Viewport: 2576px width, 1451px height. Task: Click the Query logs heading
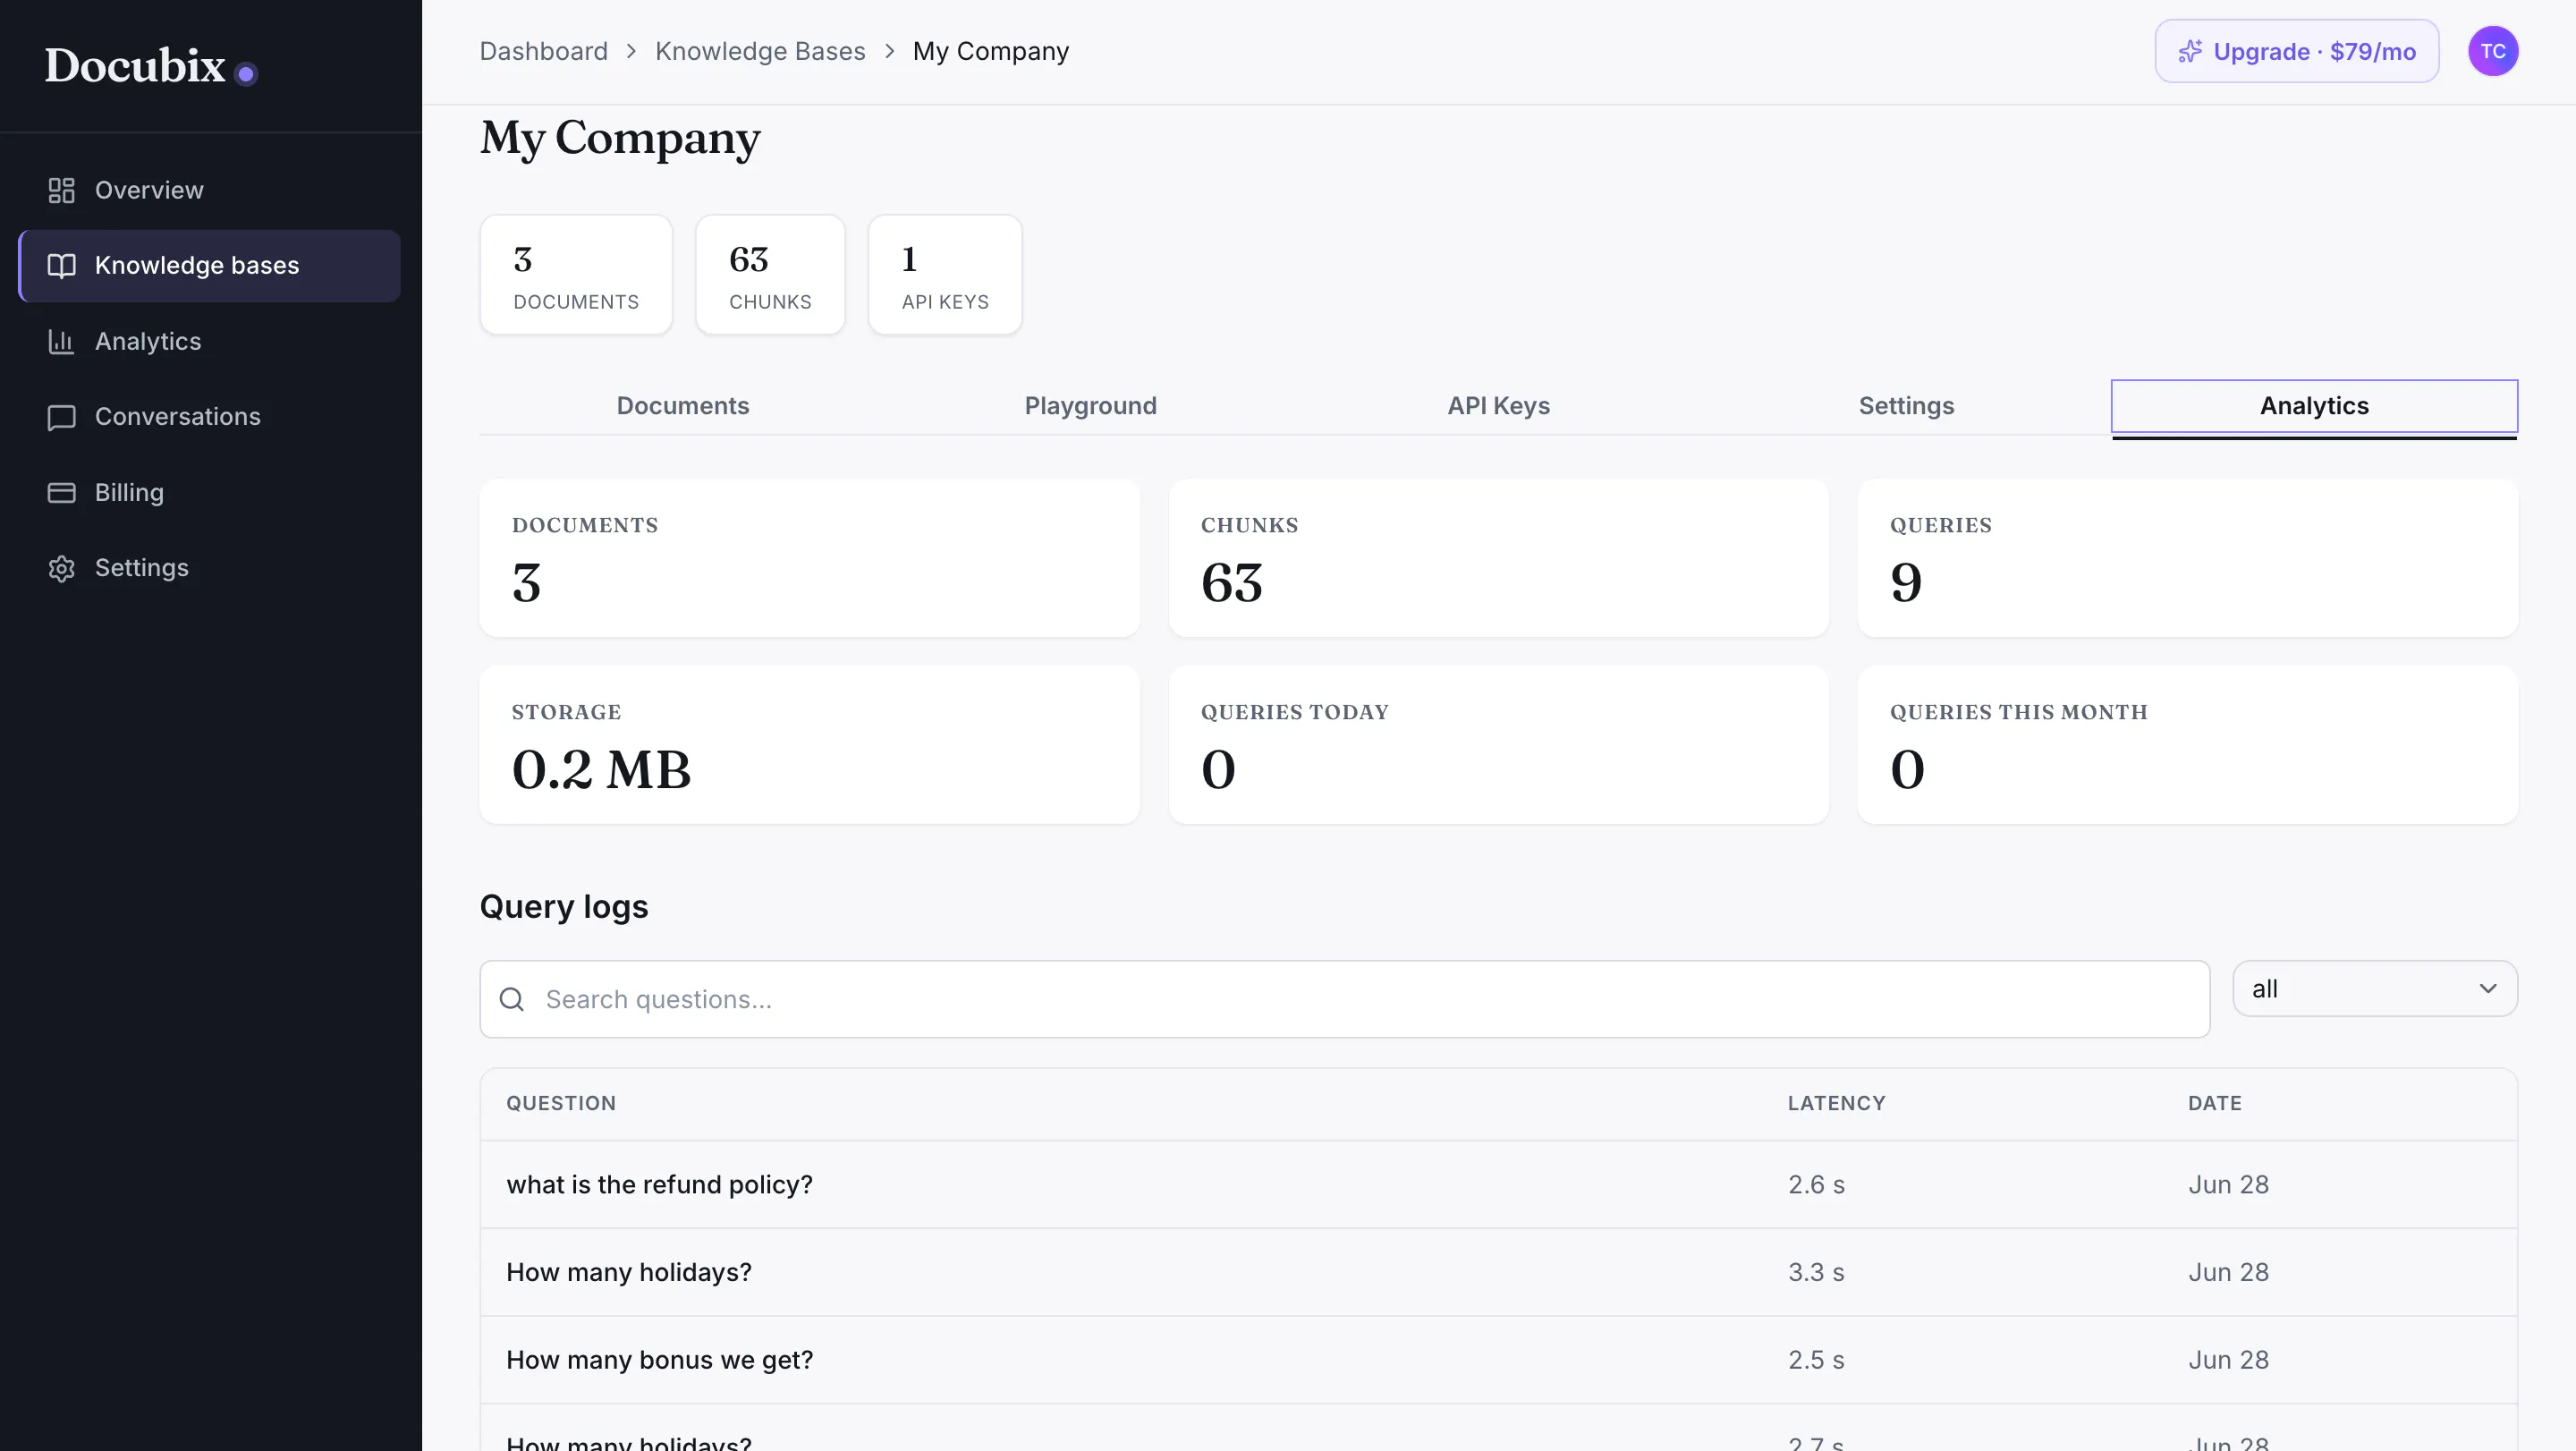click(x=564, y=906)
